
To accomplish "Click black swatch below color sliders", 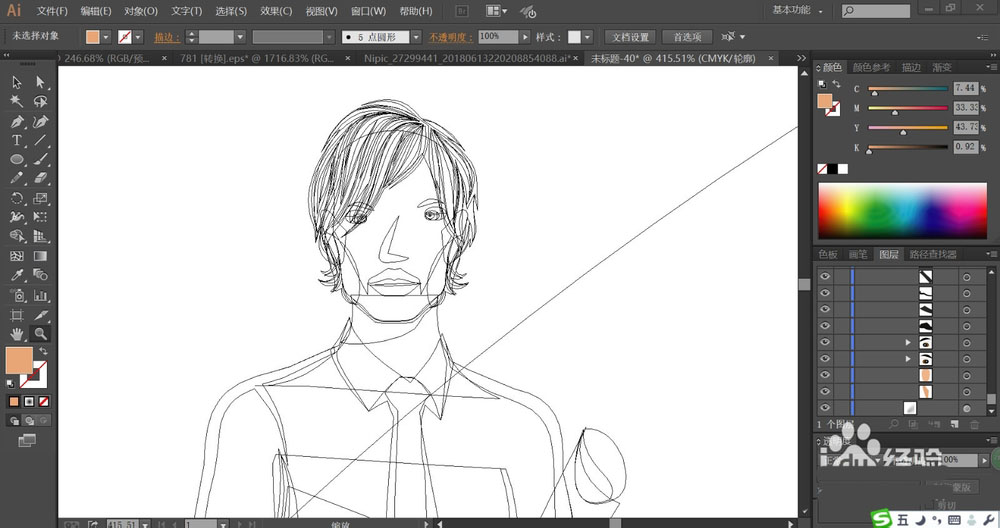I will point(832,169).
